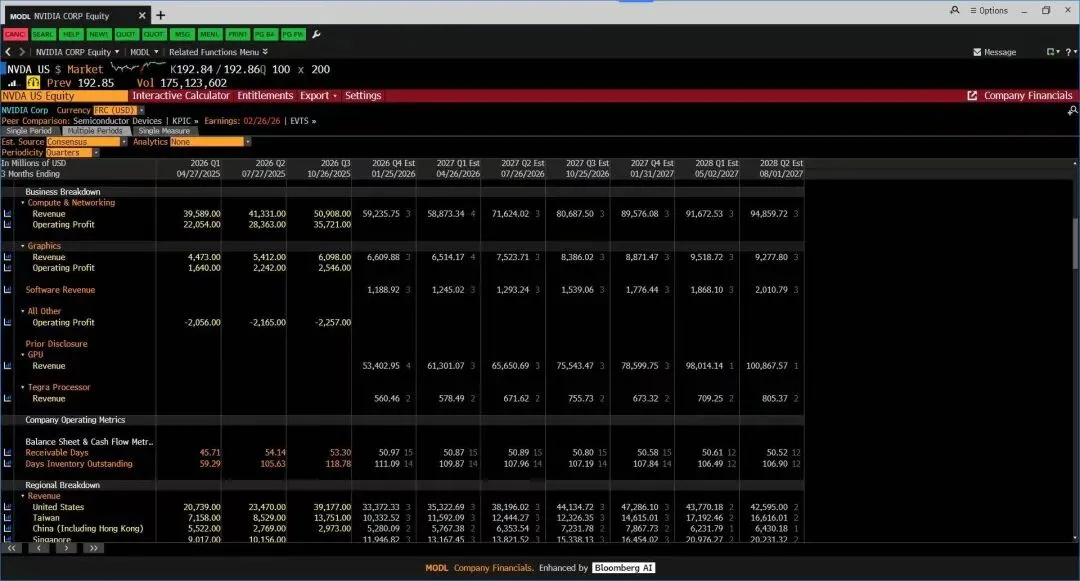
Task: Open a new tab with plus
Action: [x=160, y=15]
